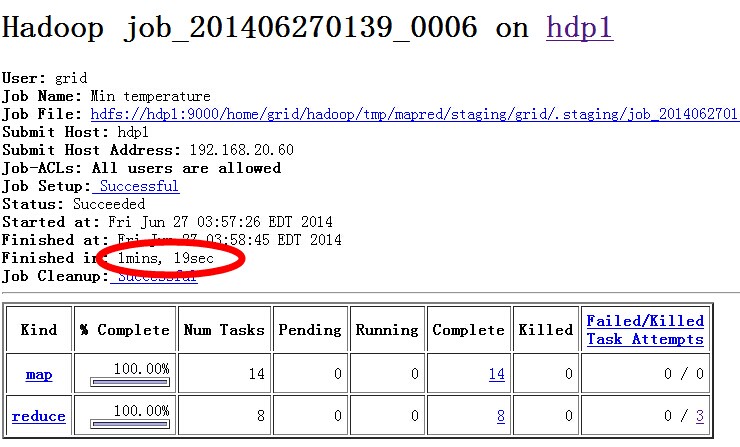Click the Job Cleanup Successful link
This screenshot has height=447, width=740.
155,276
